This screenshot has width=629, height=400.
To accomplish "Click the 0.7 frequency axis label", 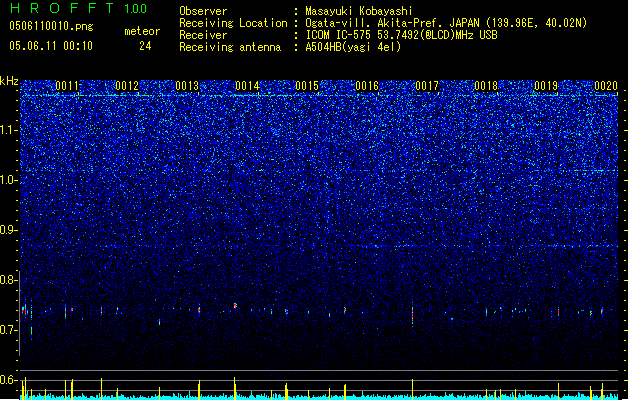I will point(9,330).
